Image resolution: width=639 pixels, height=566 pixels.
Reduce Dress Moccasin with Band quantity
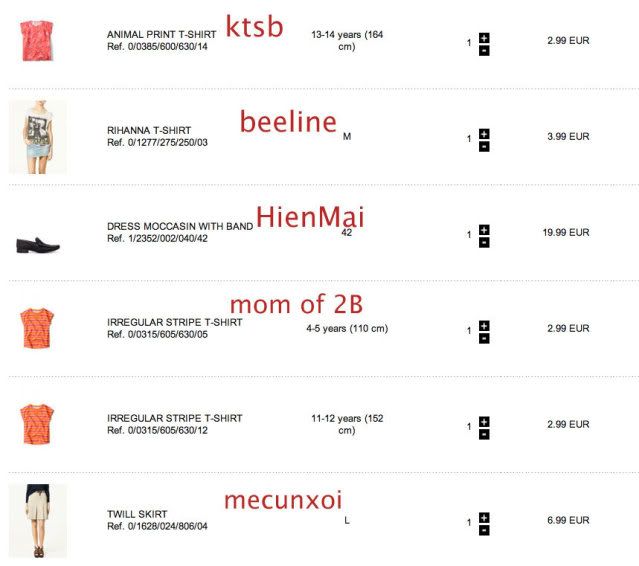[484, 241]
